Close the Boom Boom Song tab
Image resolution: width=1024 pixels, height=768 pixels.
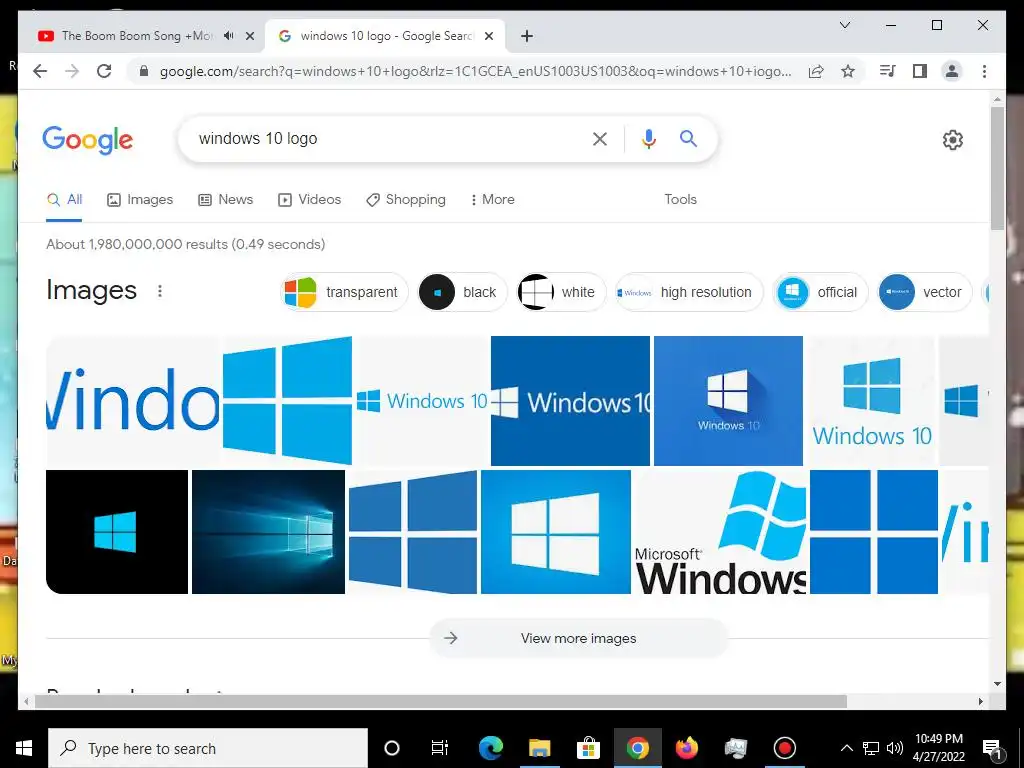pos(249,36)
